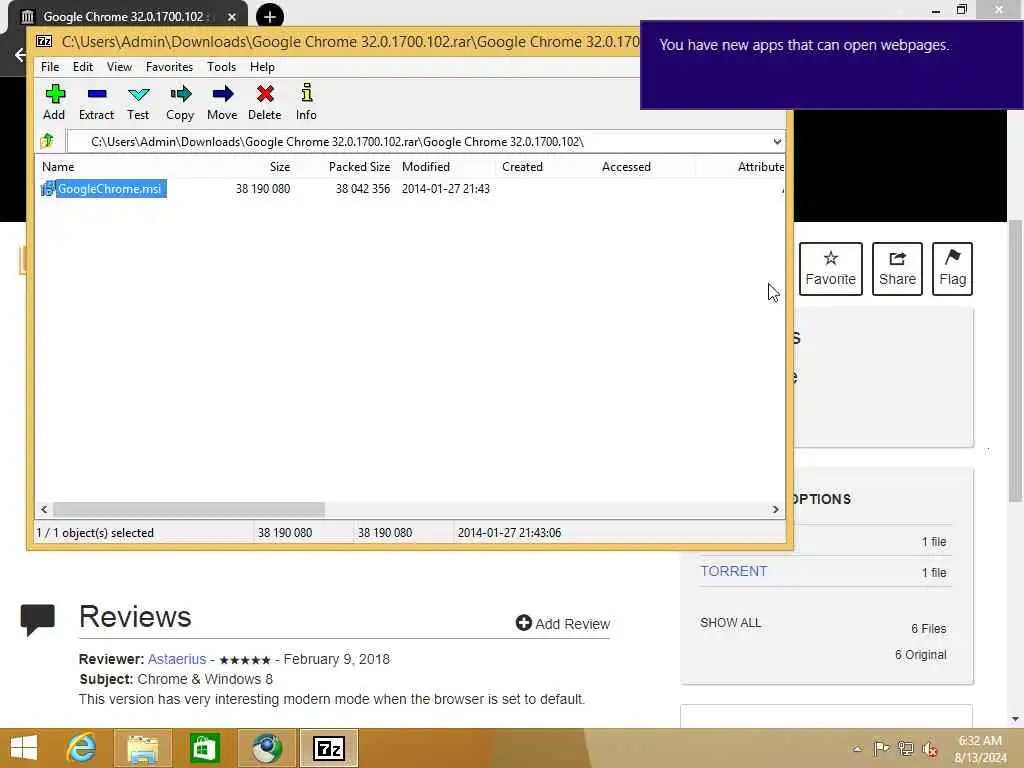Viewport: 1024px width, 768px height.
Task: Click into the archive path field
Action: click(x=418, y=142)
